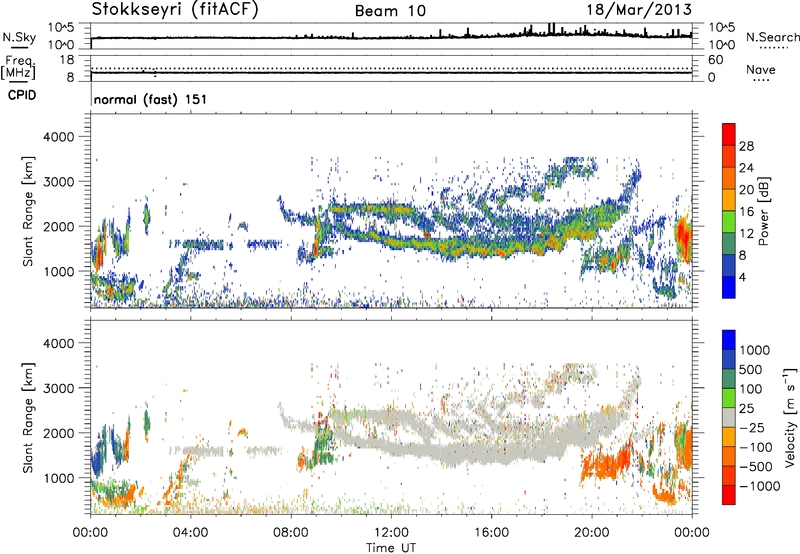Click the red top of the power colorbar

point(729,134)
